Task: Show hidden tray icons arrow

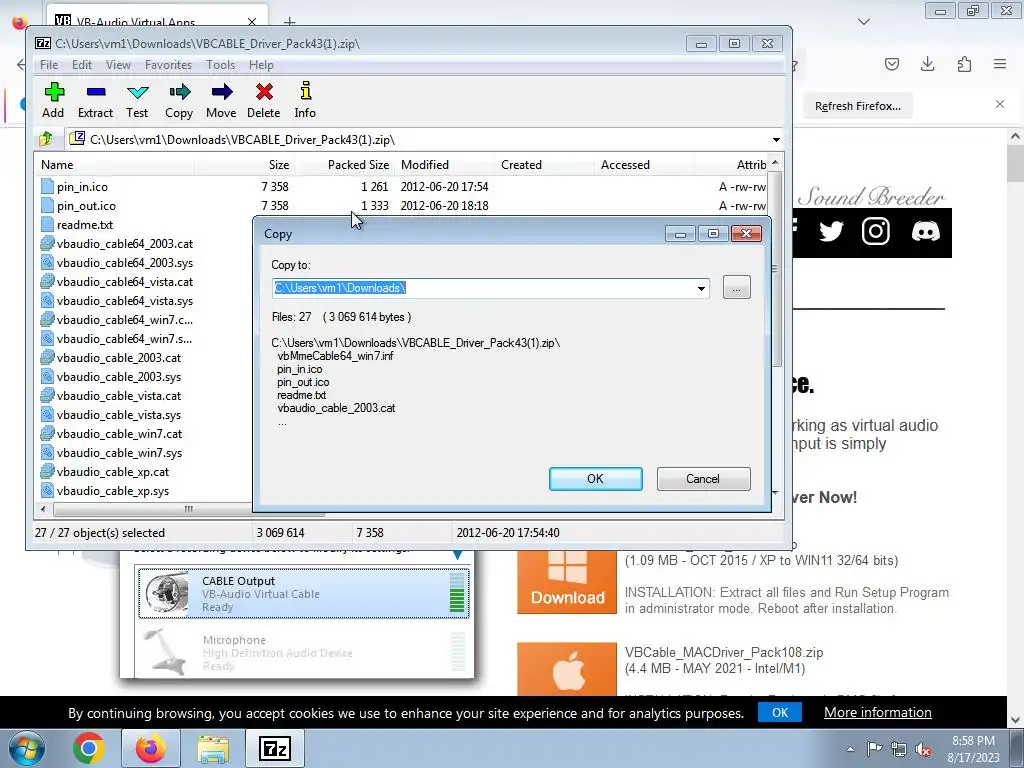Action: [850, 749]
